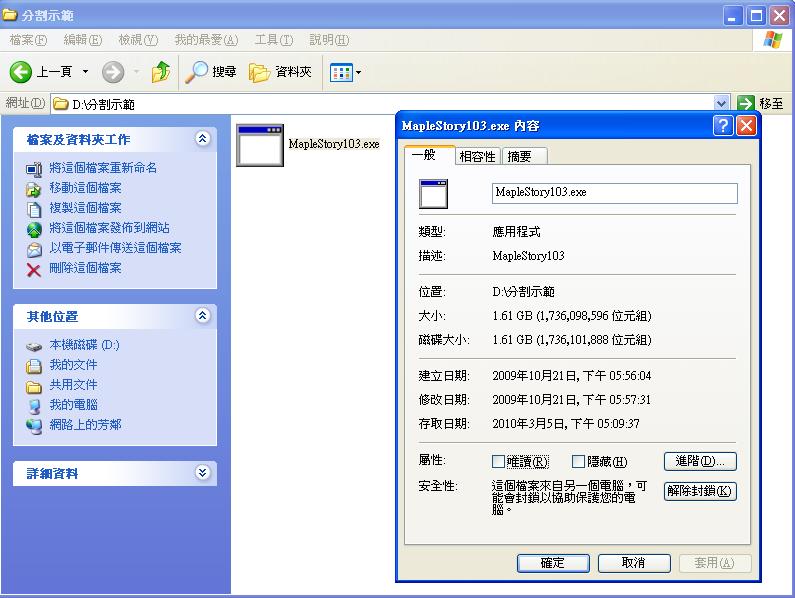Click the 我的電腦 computer icon
The height and width of the screenshot is (598, 795).
click(x=34, y=406)
